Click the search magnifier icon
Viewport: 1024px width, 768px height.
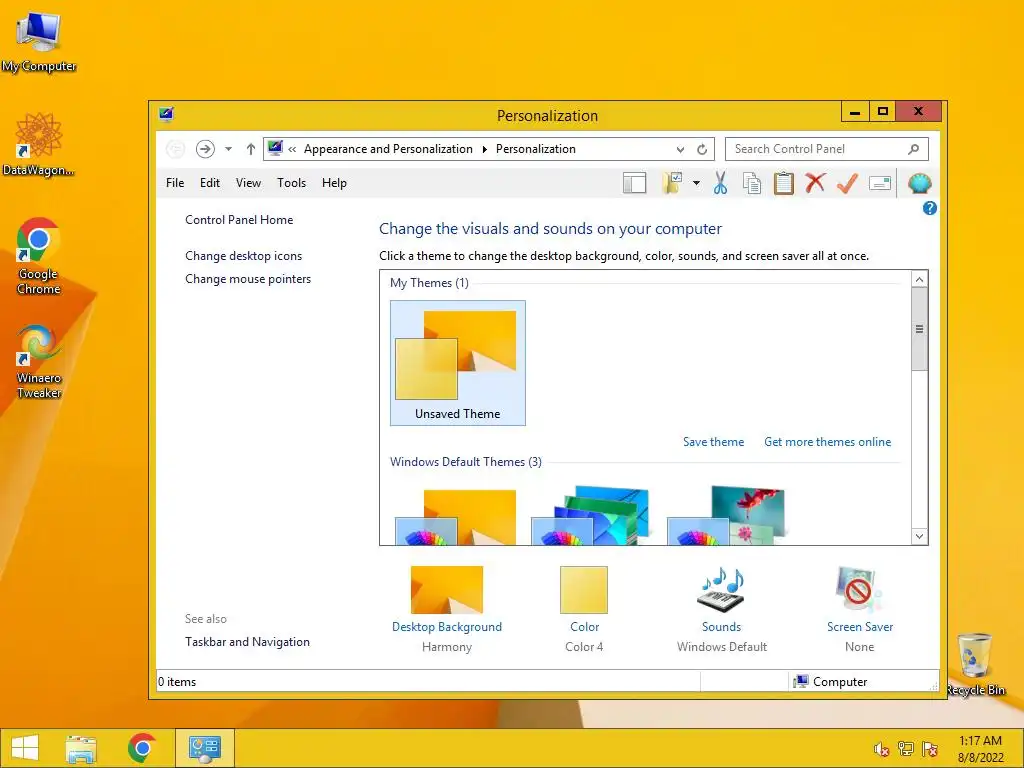(914, 150)
